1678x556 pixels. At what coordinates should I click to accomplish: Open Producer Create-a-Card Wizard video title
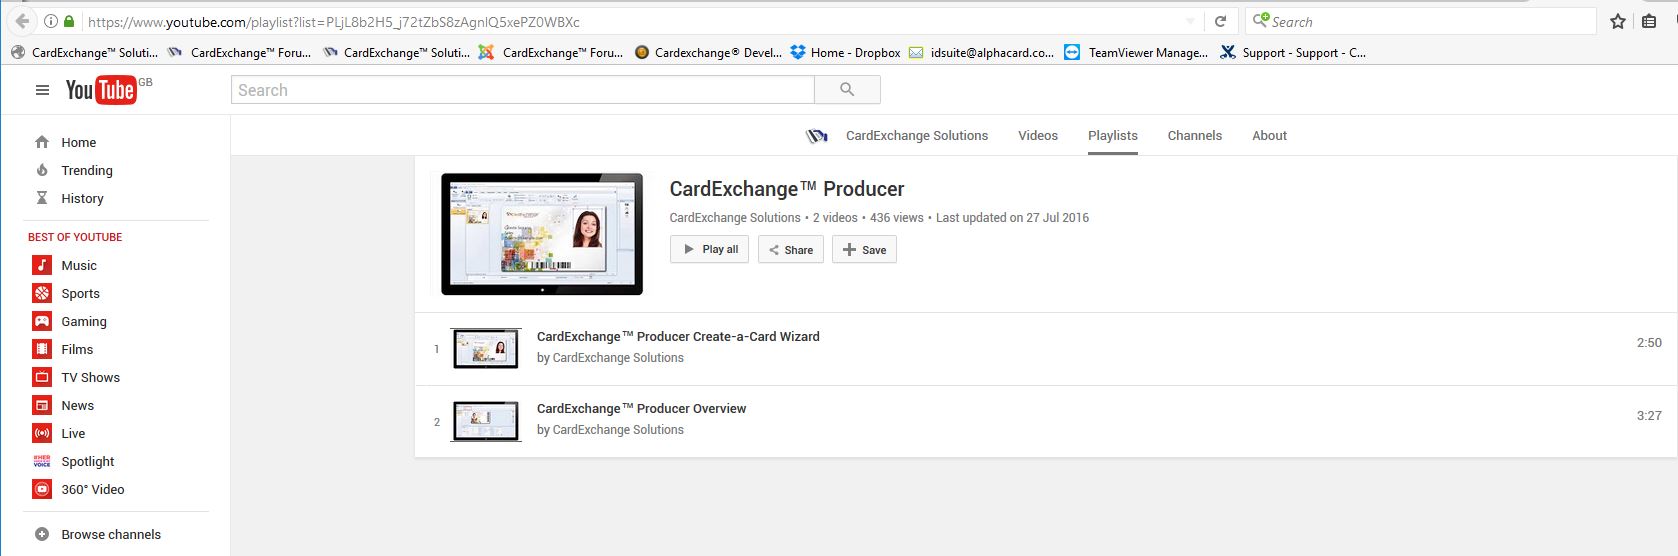[678, 336]
